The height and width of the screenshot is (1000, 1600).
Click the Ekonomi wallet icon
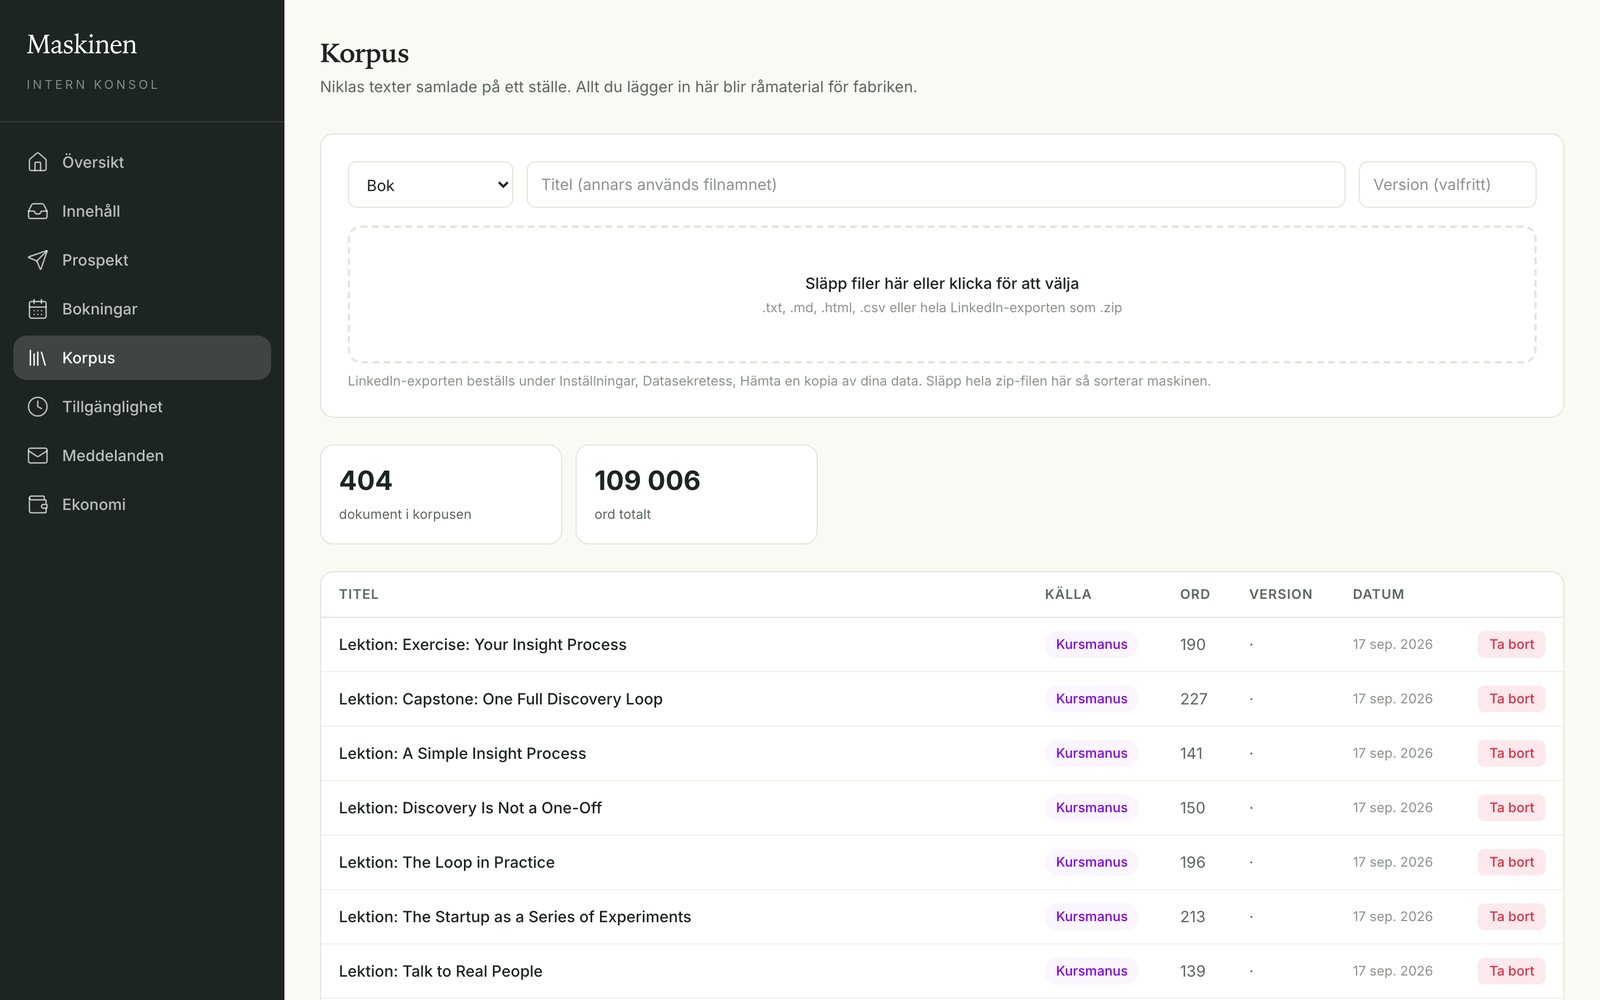(x=38, y=505)
